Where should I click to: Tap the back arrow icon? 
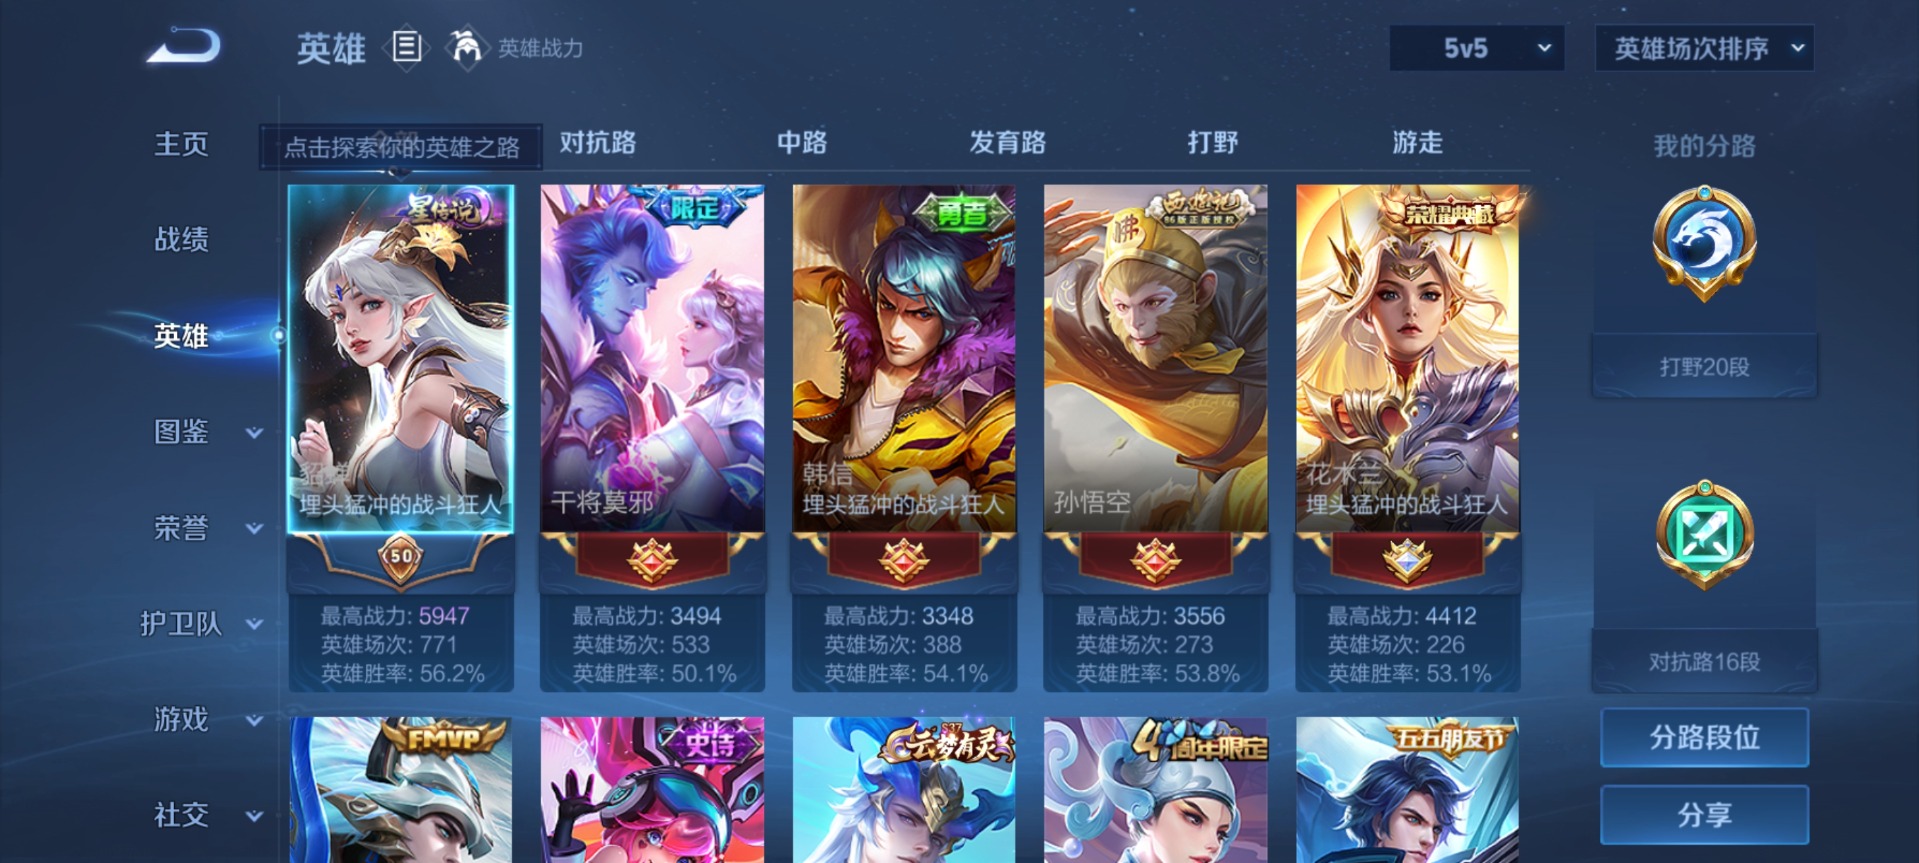(184, 47)
